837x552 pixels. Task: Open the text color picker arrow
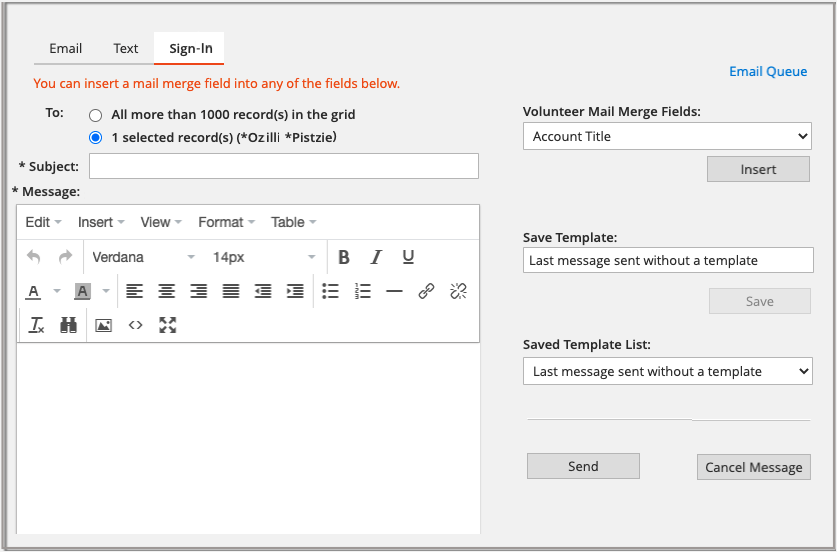(x=57, y=292)
